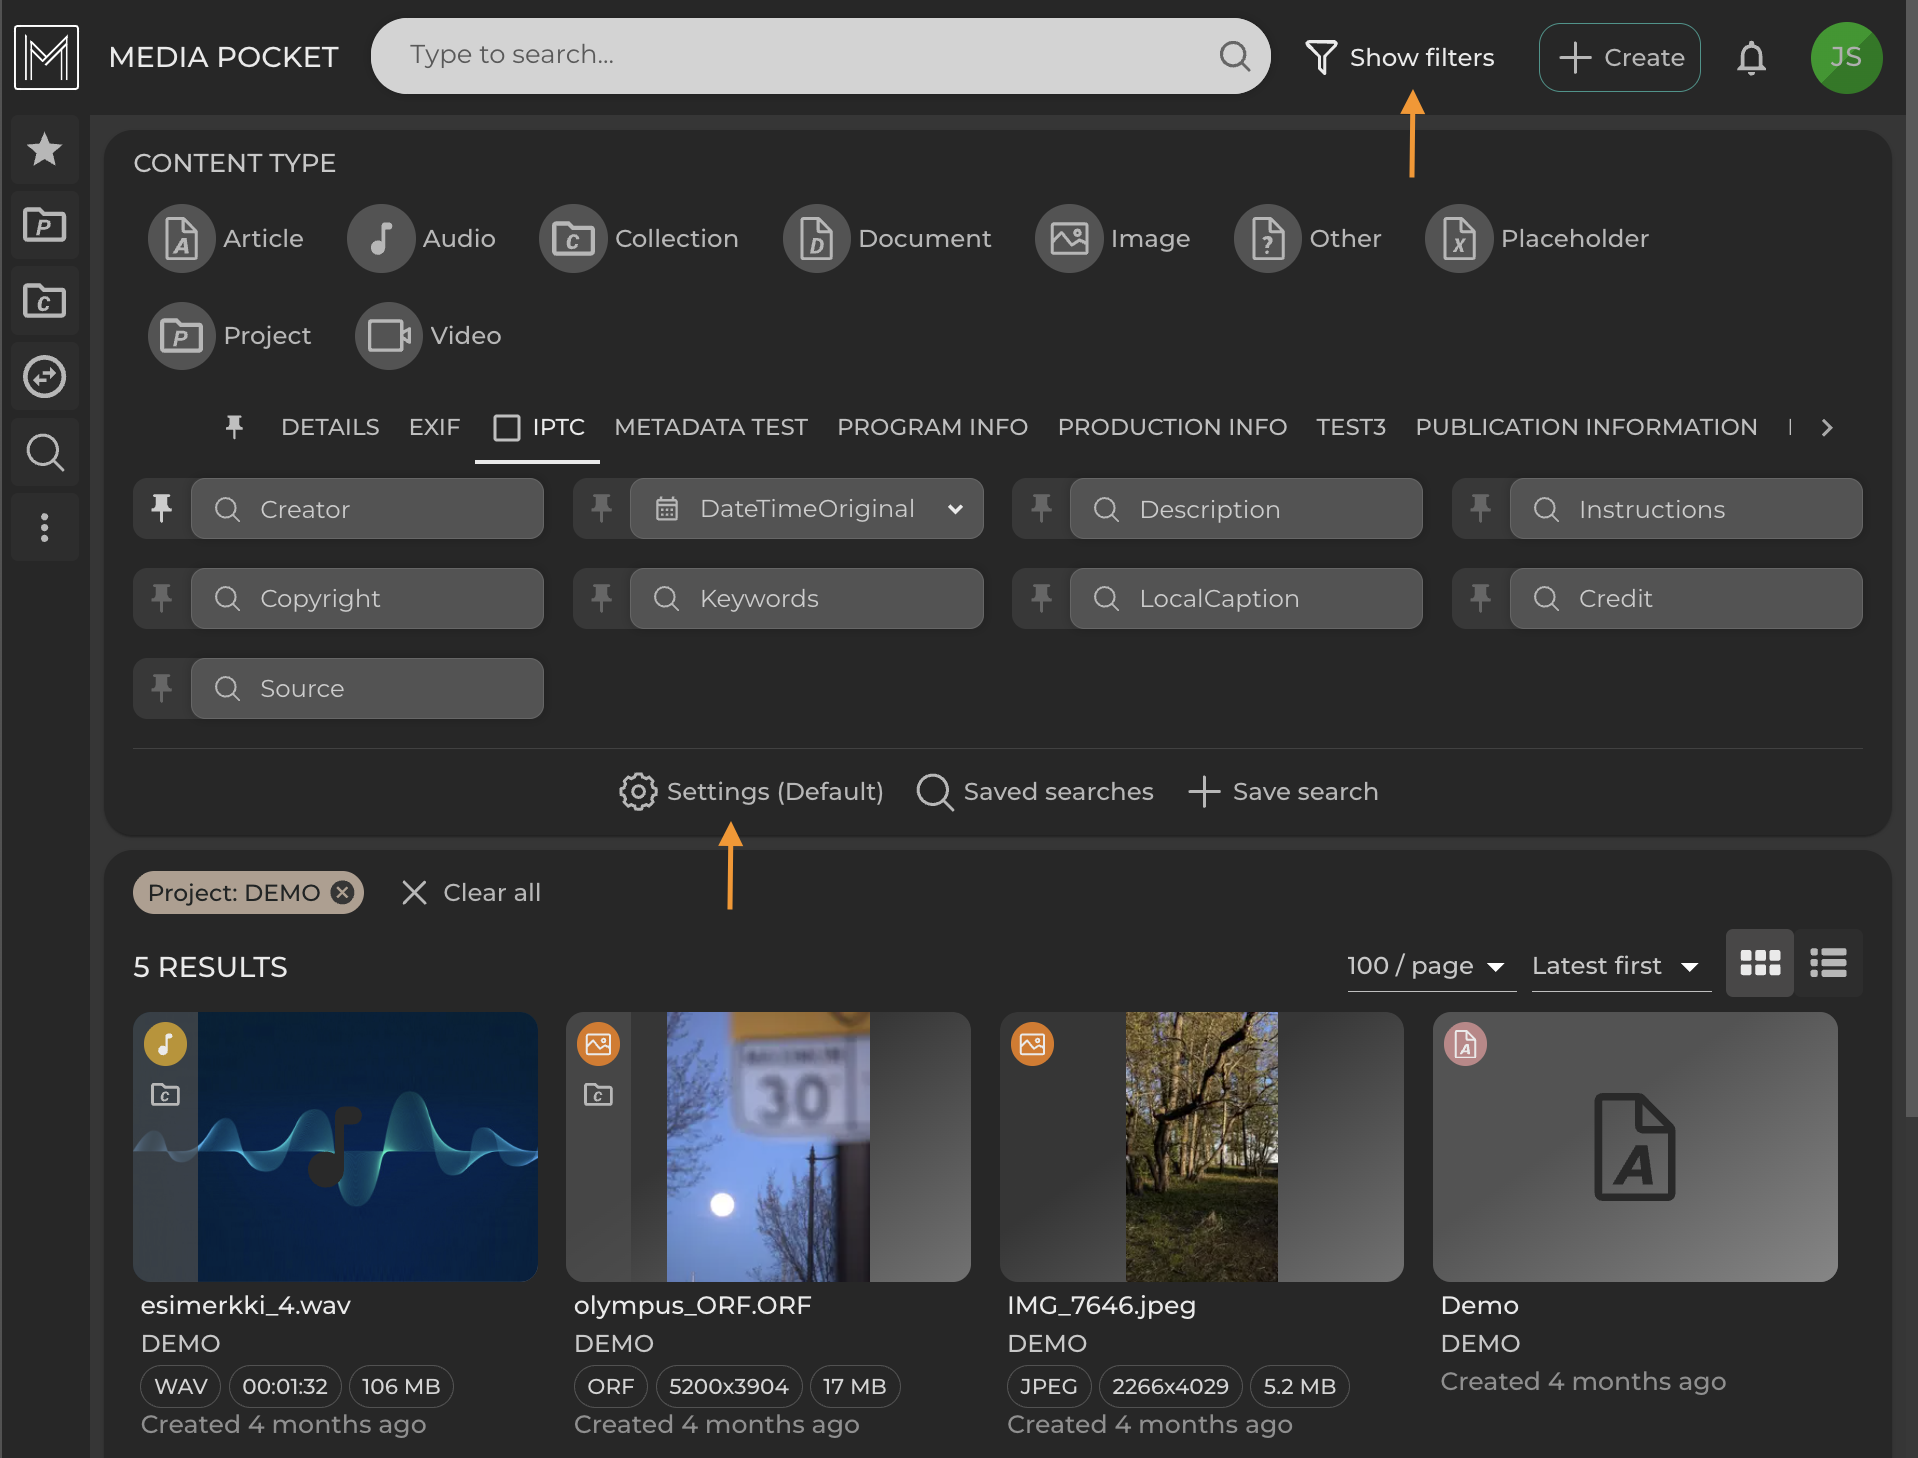Viewport: 1918px width, 1458px height.
Task: Pin the Creator filter field
Action: (x=162, y=509)
